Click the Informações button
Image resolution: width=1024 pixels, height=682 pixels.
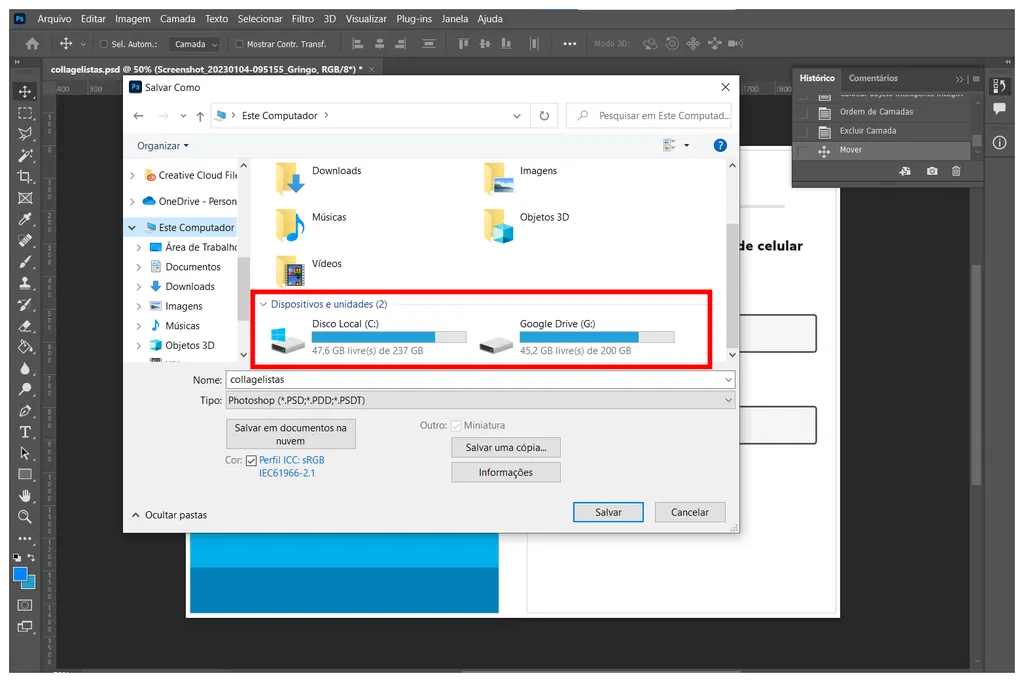tap(505, 472)
